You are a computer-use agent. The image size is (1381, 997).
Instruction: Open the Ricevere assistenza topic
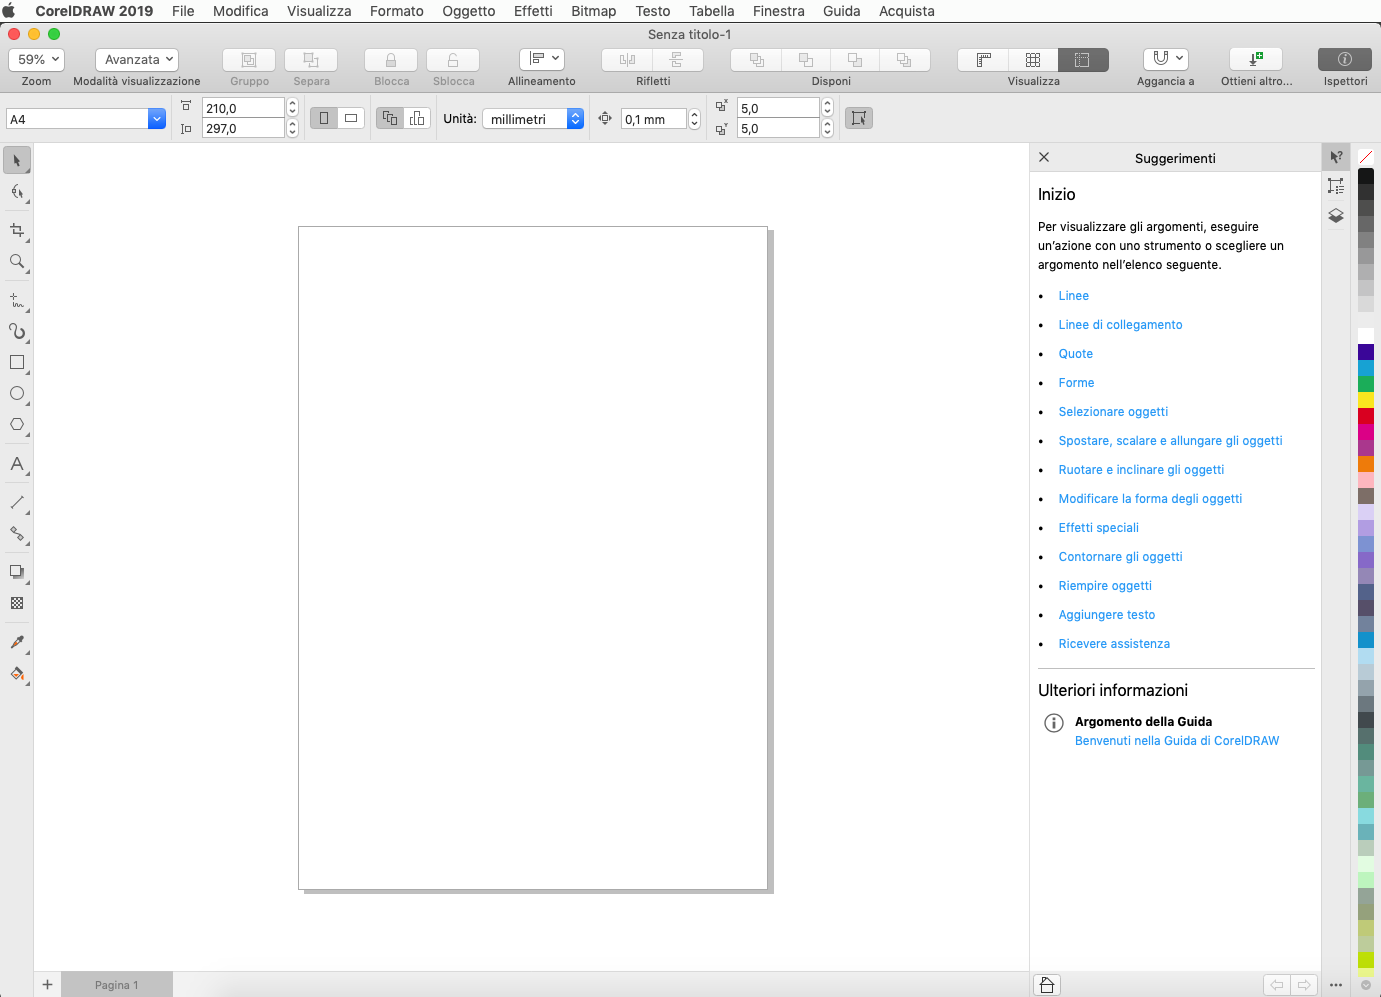pyautogui.click(x=1114, y=644)
